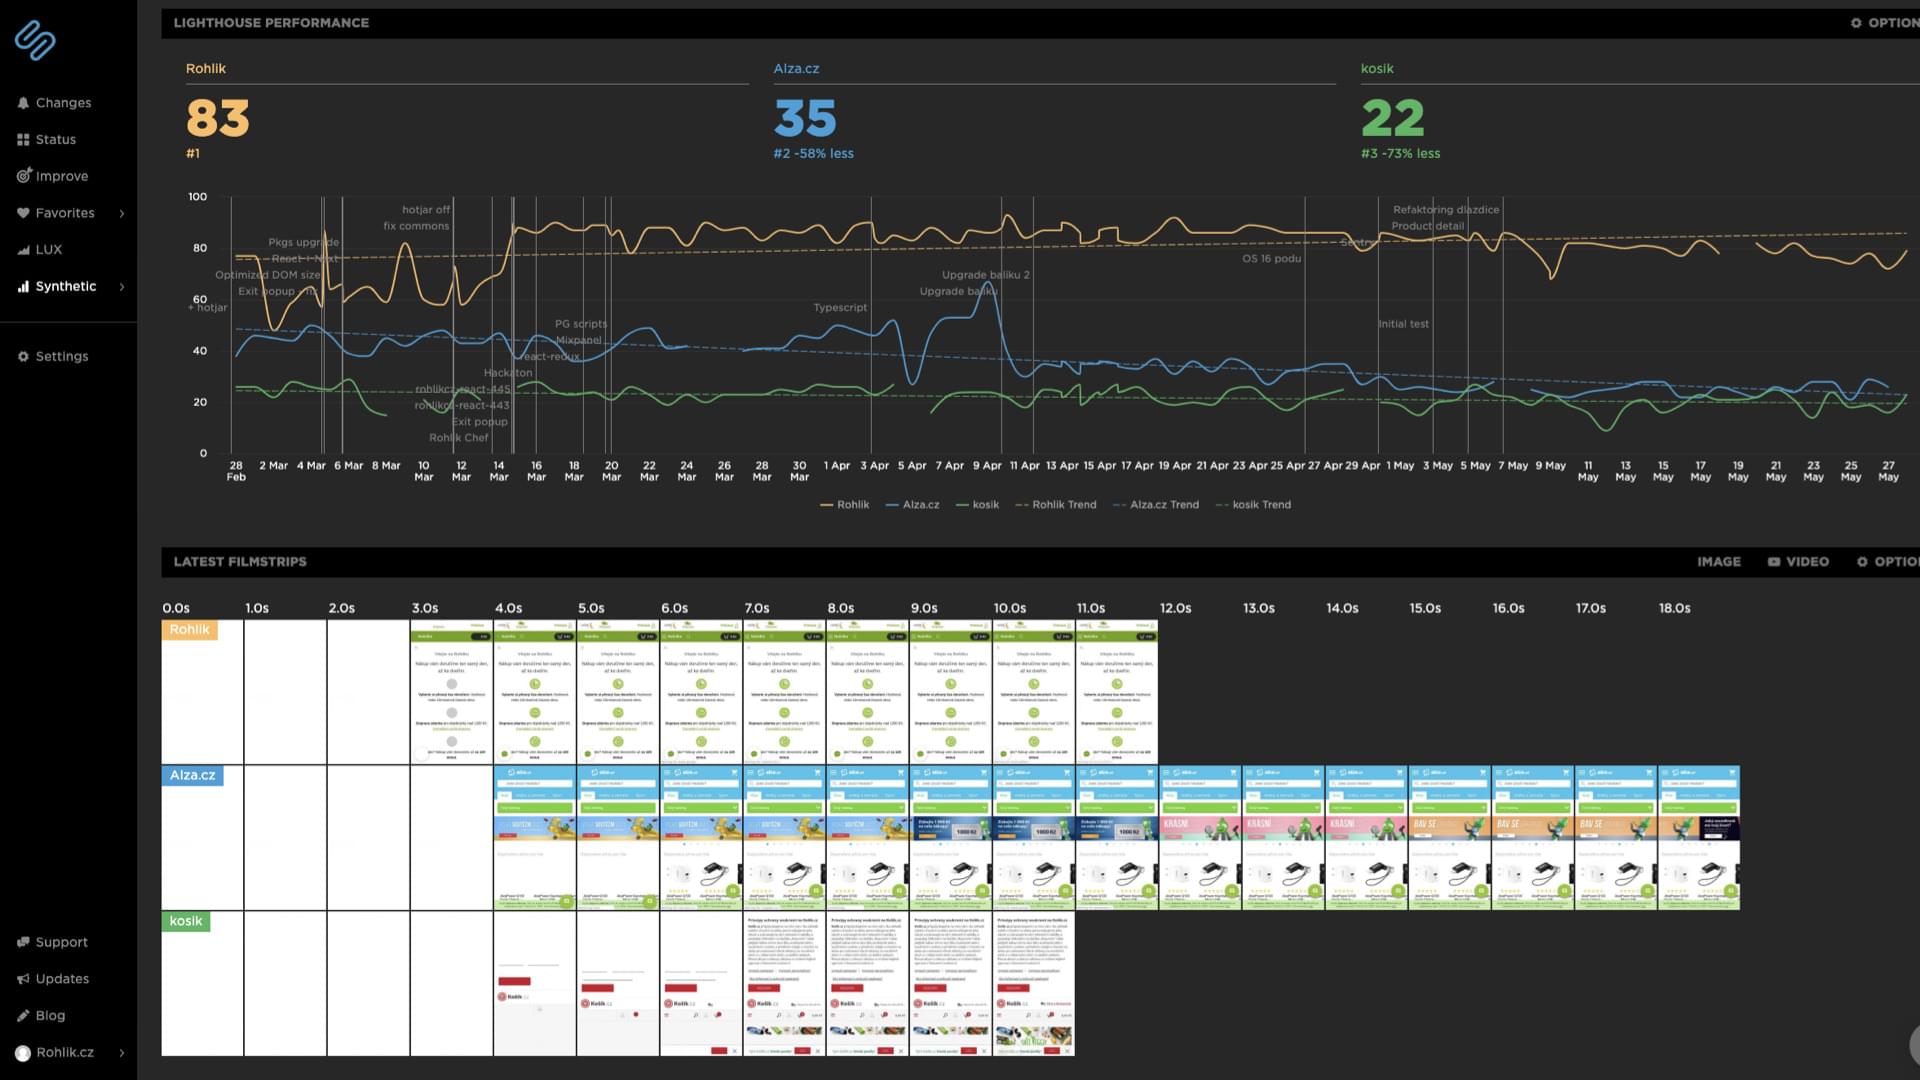The width and height of the screenshot is (1920, 1080).
Task: Expand the Synthetic submenu chevron
Action: point(122,287)
